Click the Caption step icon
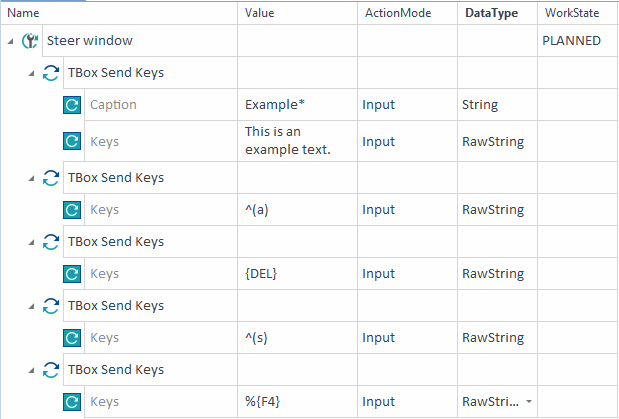The image size is (619, 419). click(72, 104)
